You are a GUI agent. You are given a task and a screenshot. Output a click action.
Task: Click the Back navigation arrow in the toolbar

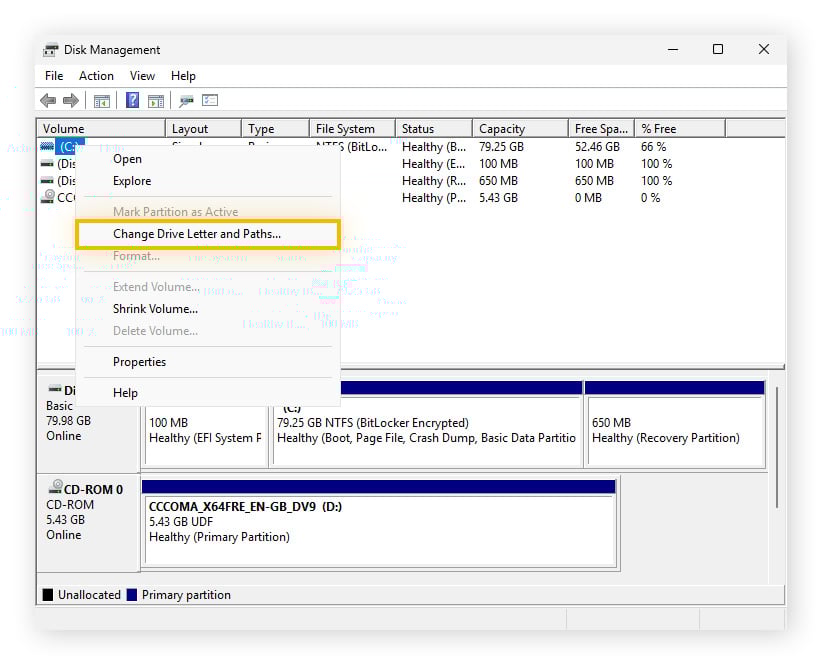pos(47,100)
